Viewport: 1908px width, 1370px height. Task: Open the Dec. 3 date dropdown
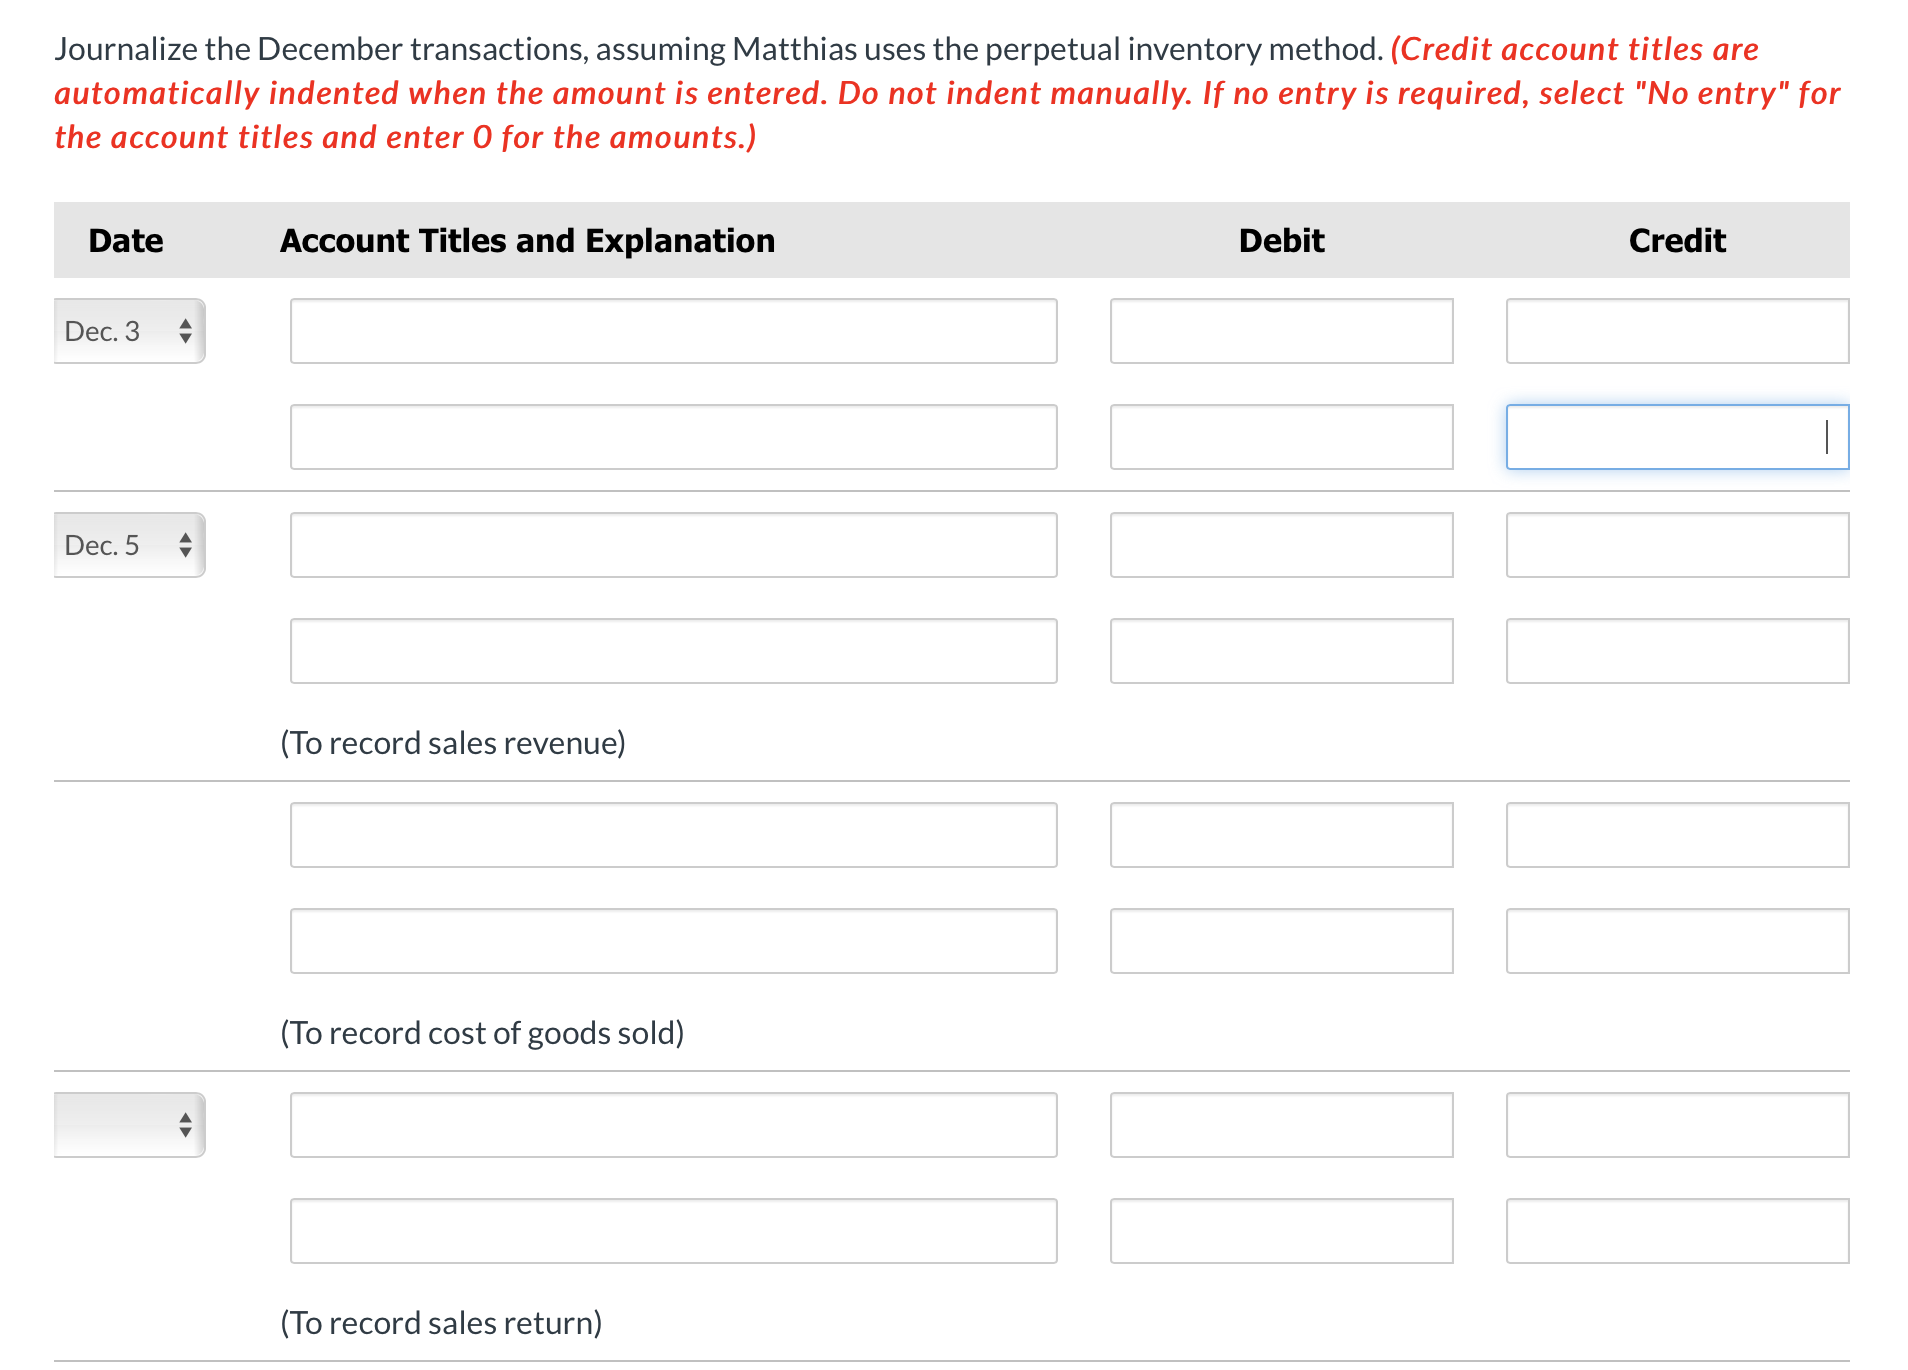click(129, 331)
